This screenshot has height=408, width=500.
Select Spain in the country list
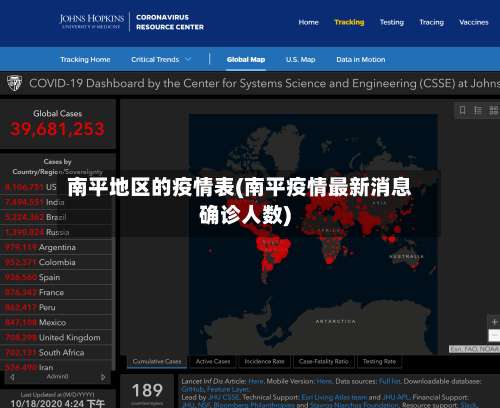56,277
